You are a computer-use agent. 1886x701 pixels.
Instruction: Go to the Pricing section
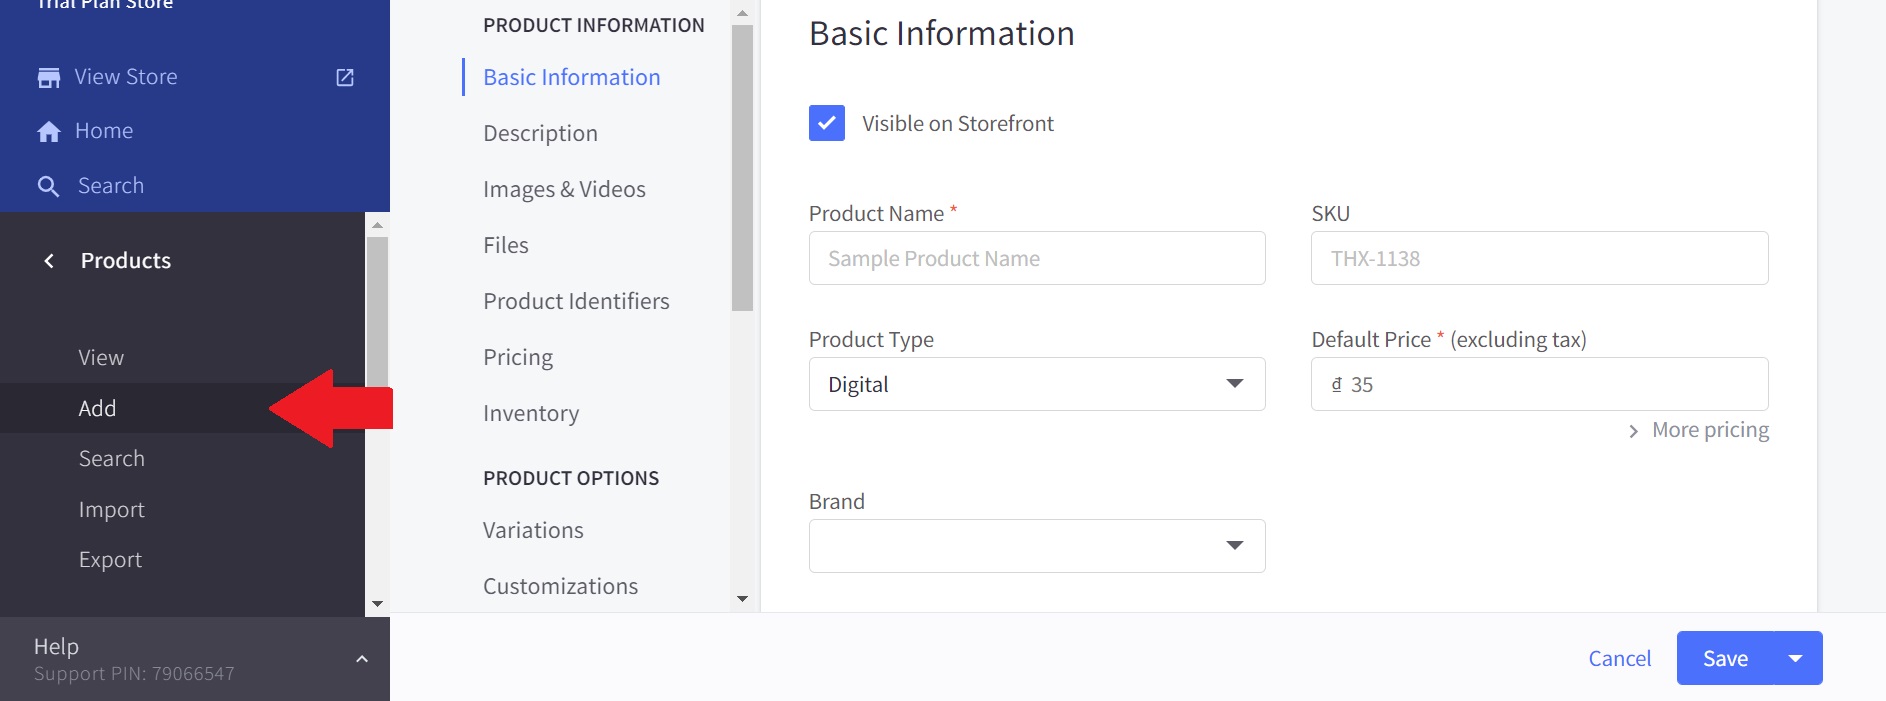pos(517,357)
